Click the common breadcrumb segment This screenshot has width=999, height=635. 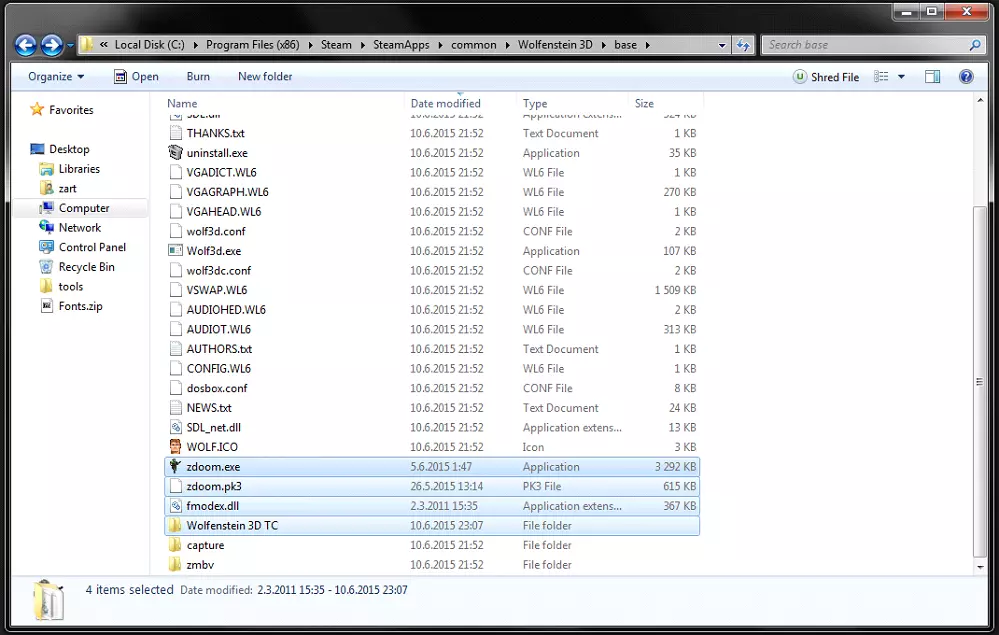[x=473, y=45]
